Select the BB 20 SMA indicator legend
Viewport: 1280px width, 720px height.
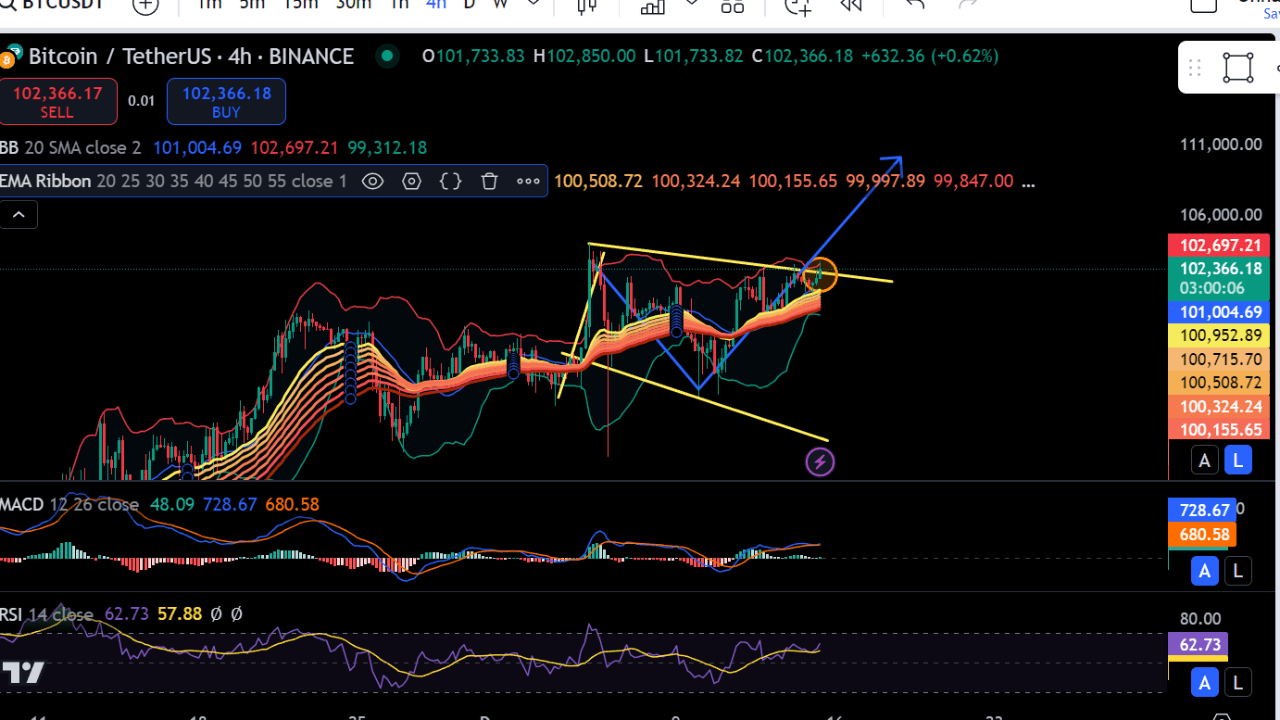(x=71, y=147)
